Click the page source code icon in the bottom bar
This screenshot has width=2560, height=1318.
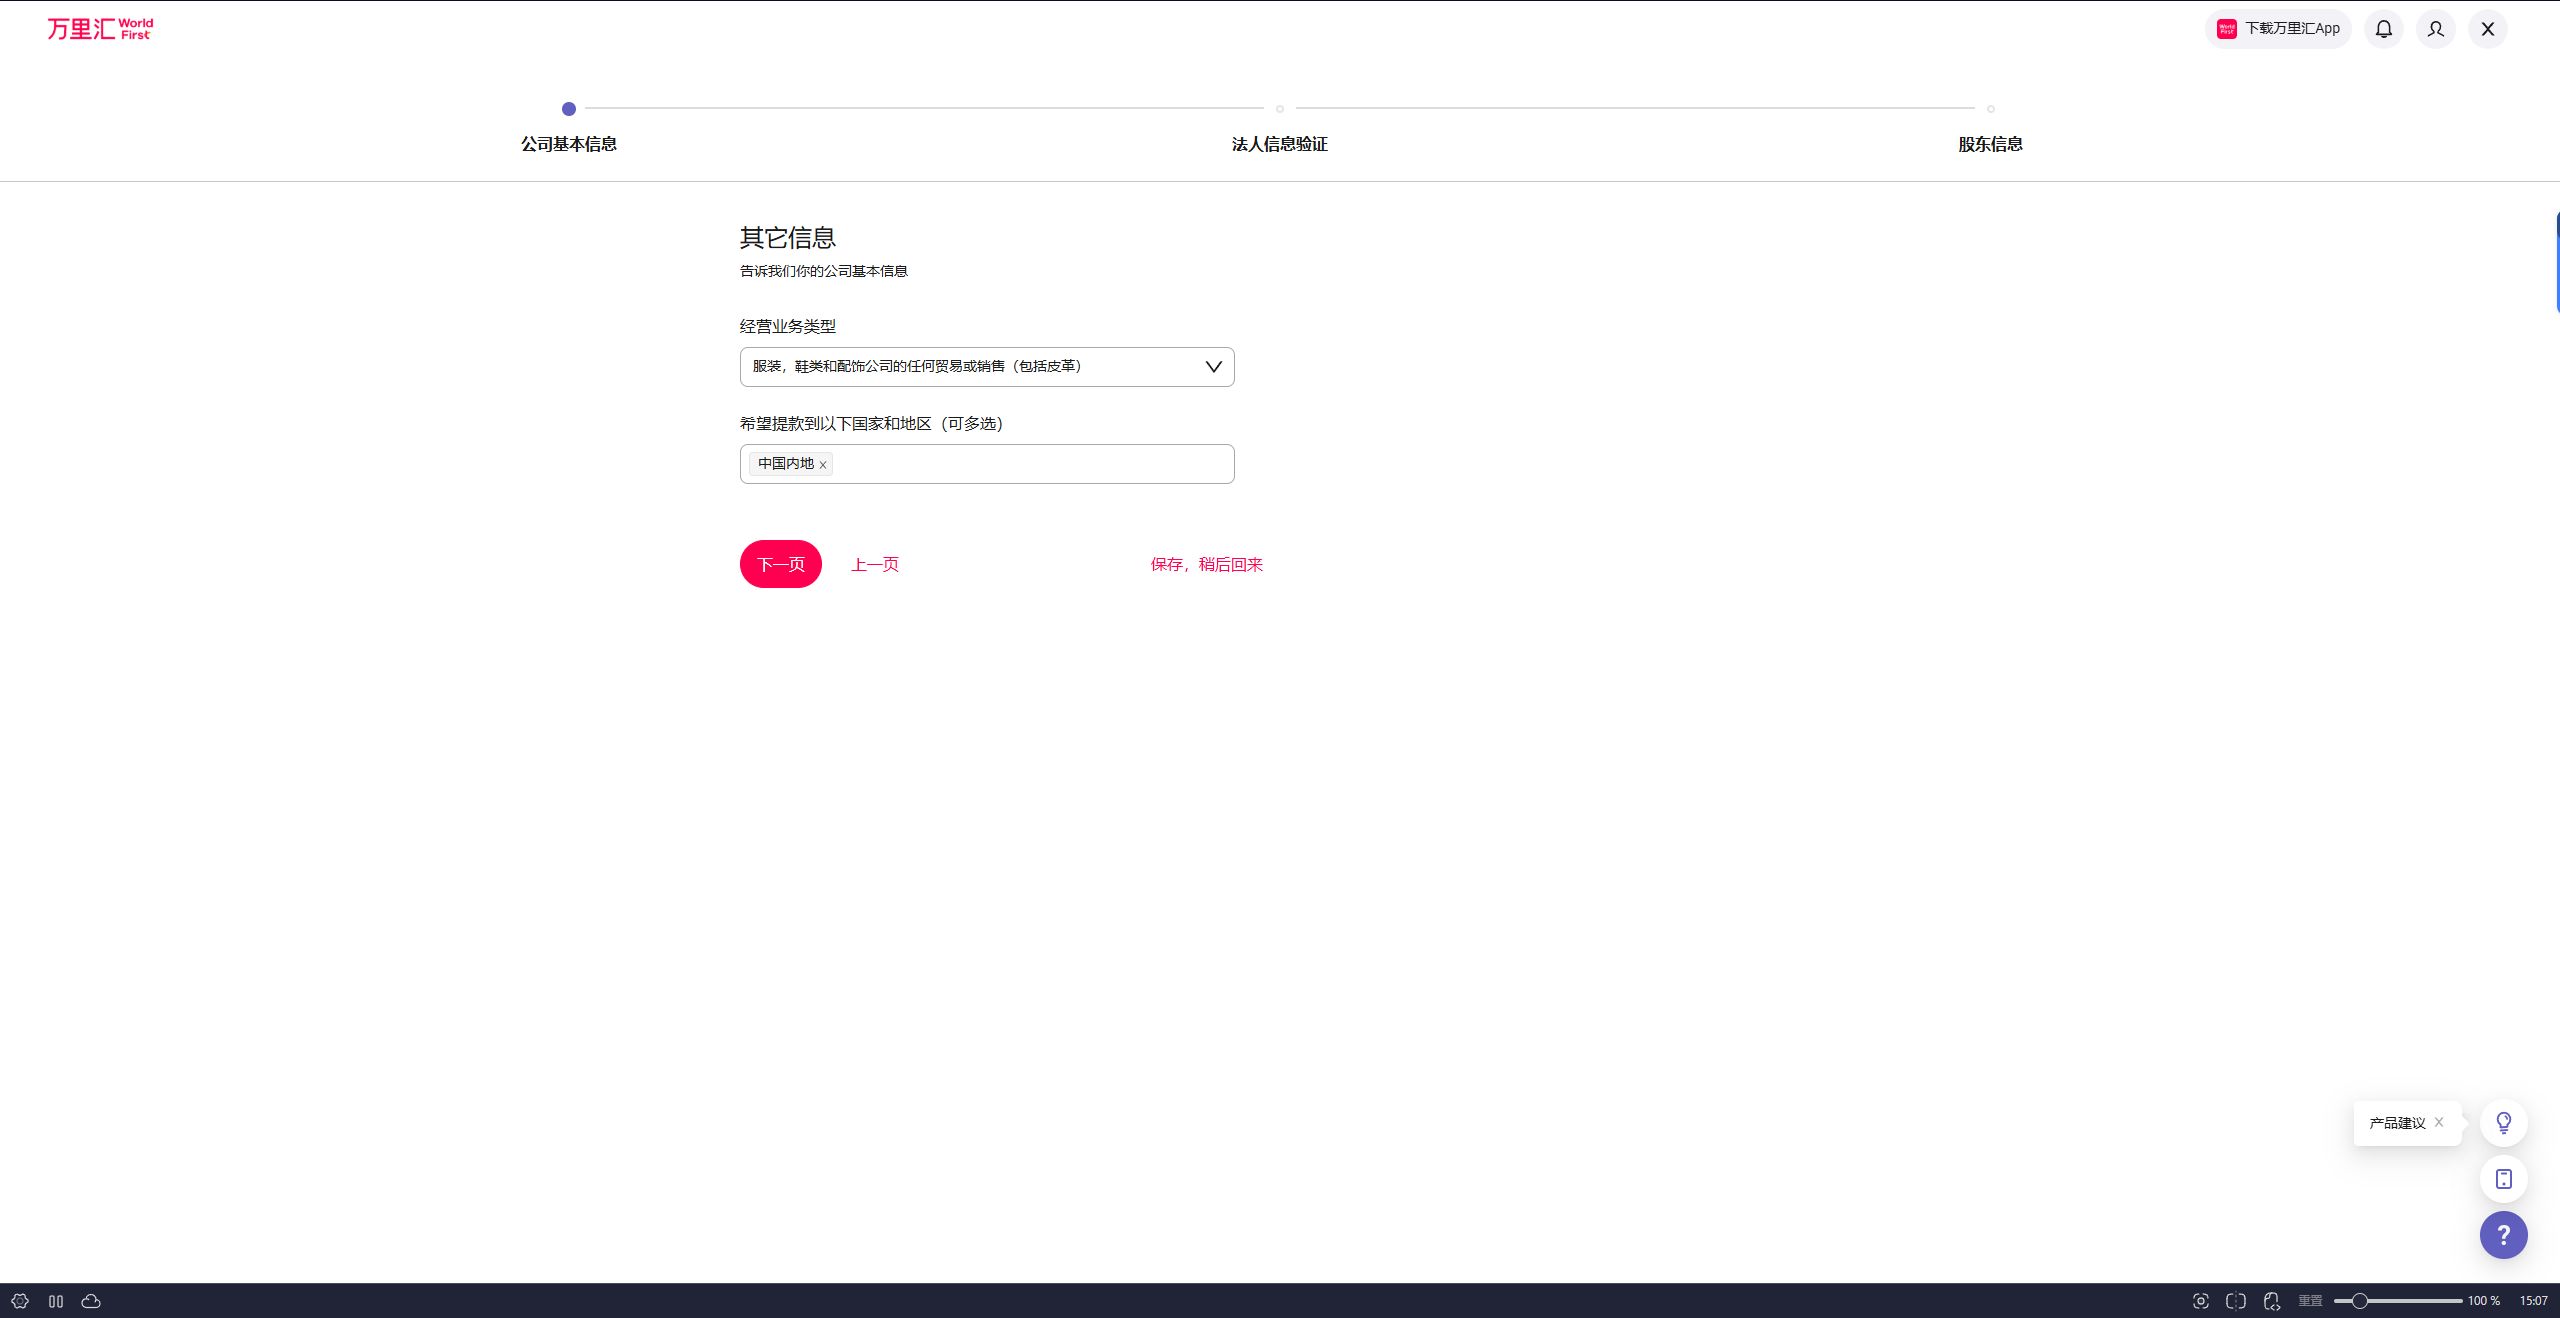click(x=2272, y=1301)
